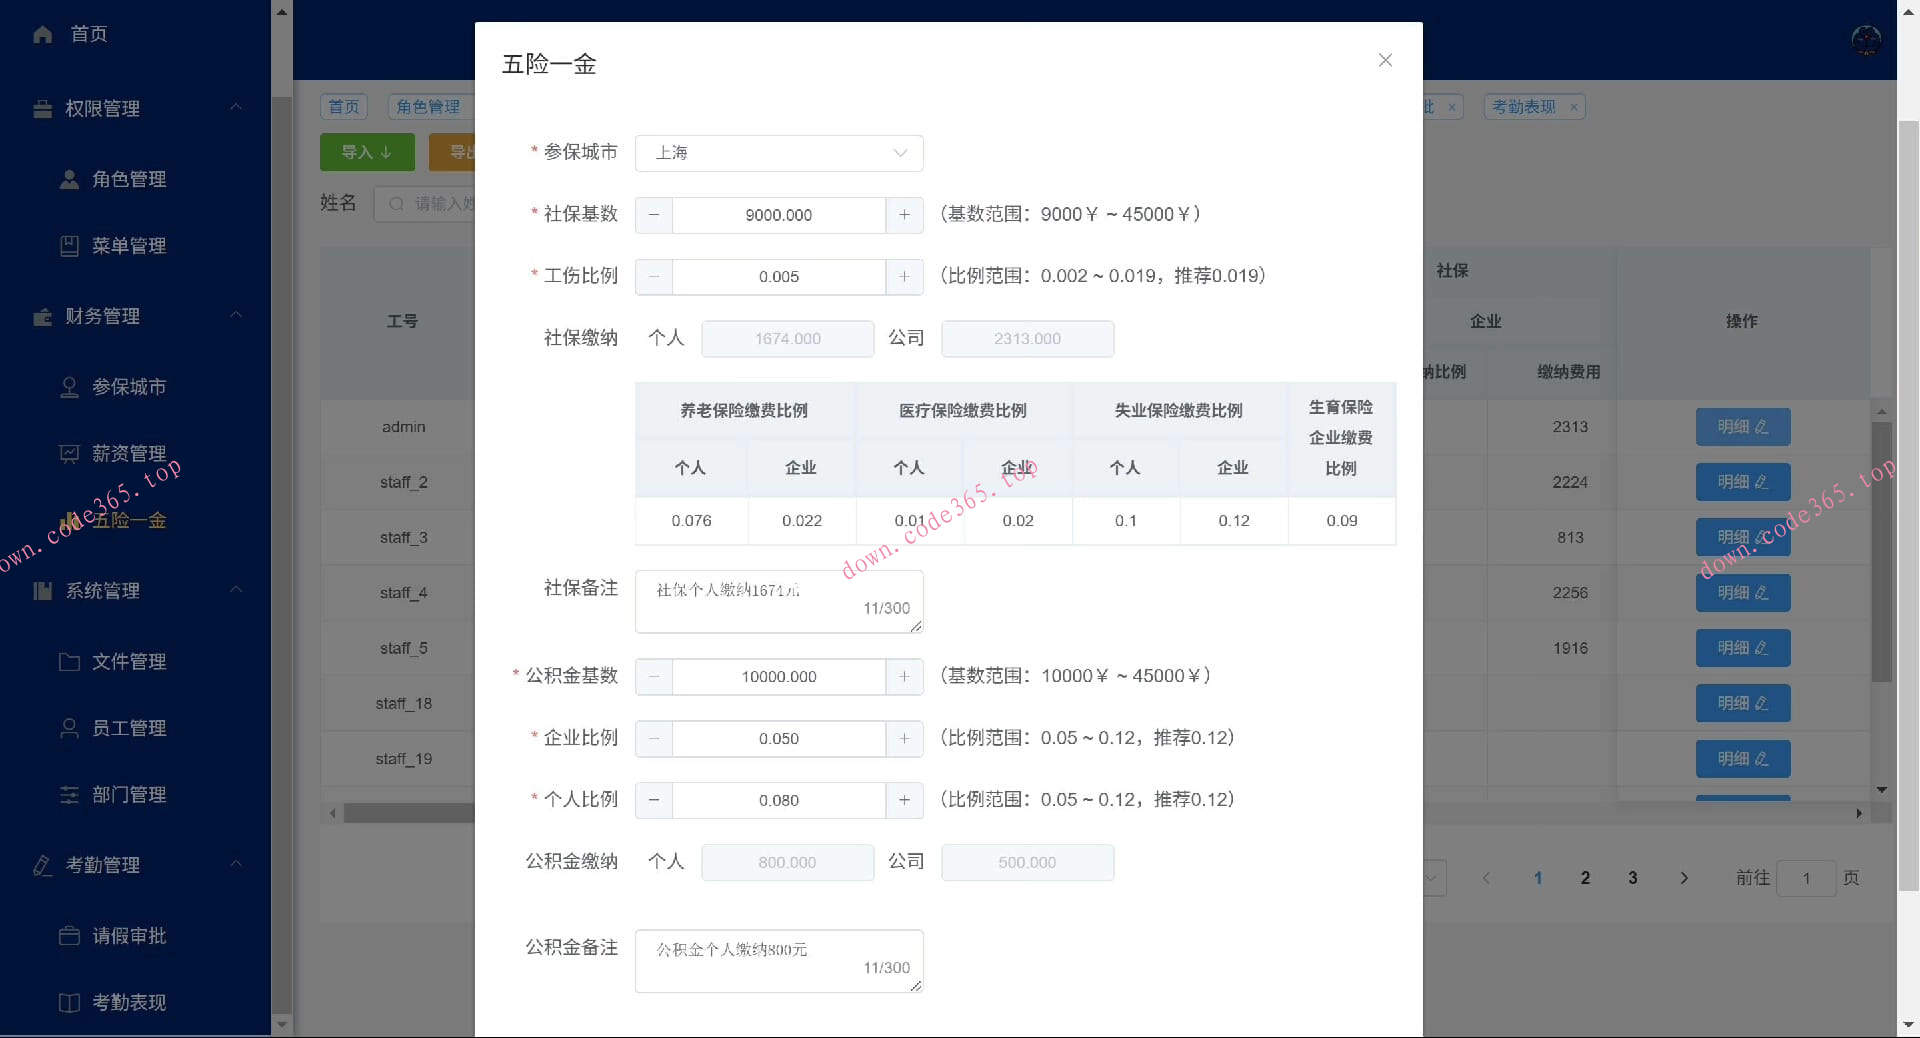Select the 参保城市 city icon
This screenshot has width=1920, height=1038.
69,387
